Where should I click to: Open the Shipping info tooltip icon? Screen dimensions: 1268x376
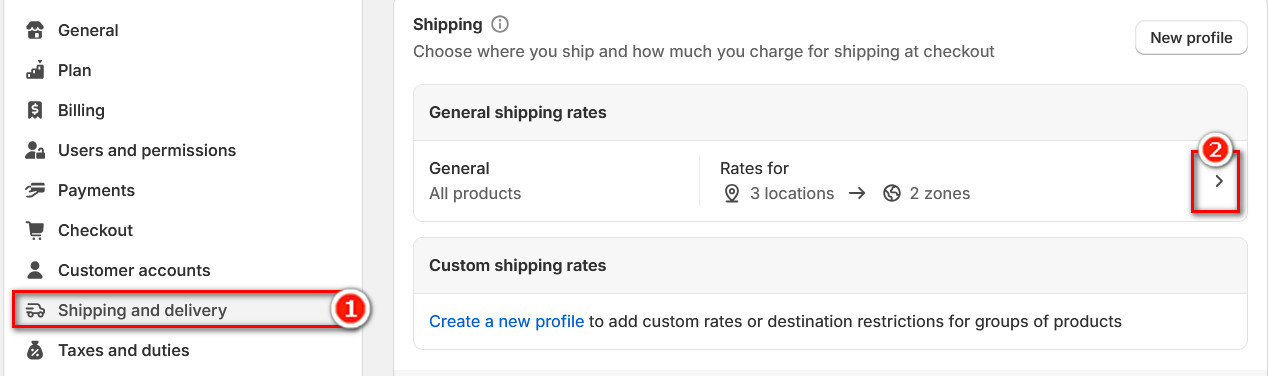pyautogui.click(x=501, y=24)
